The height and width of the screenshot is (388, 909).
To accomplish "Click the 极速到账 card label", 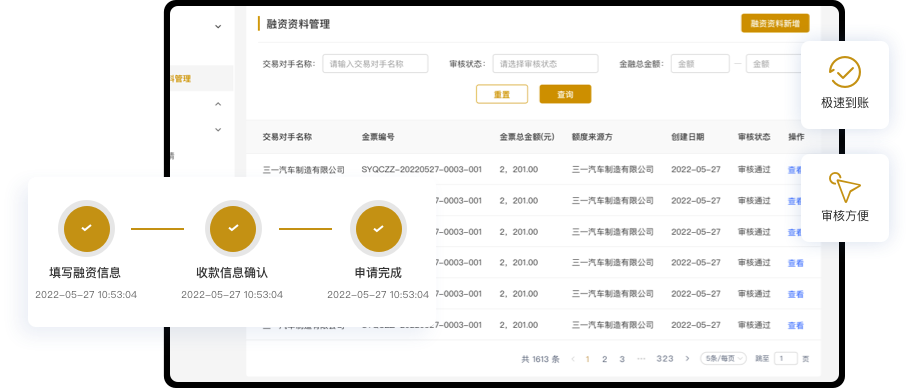I will [845, 103].
